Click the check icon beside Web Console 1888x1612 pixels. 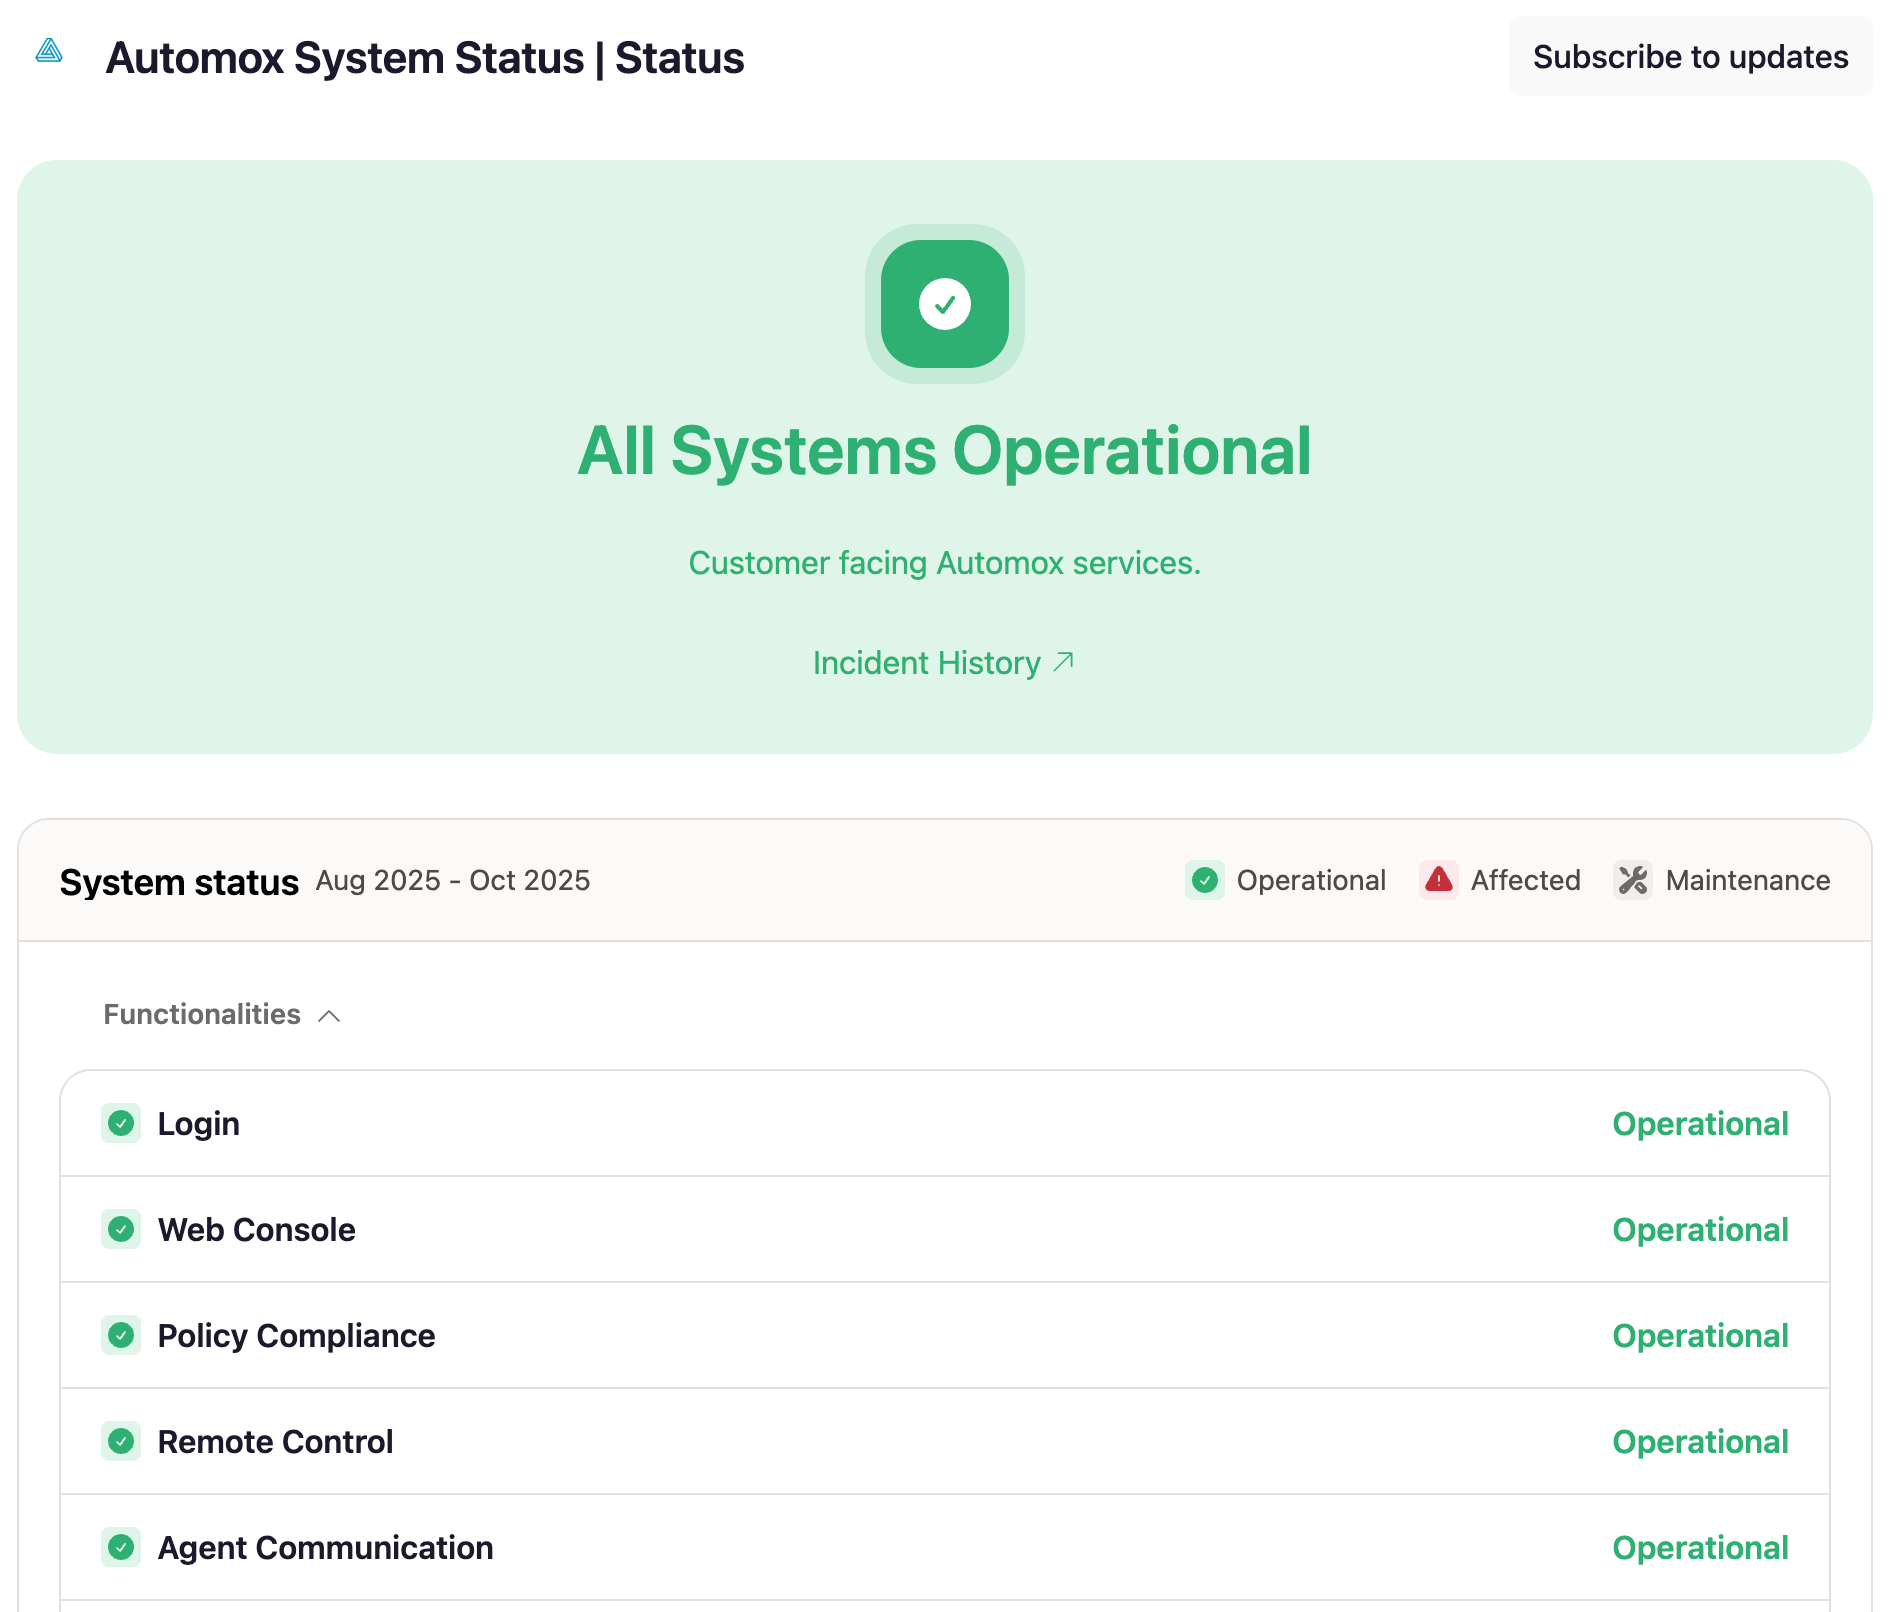tap(121, 1230)
